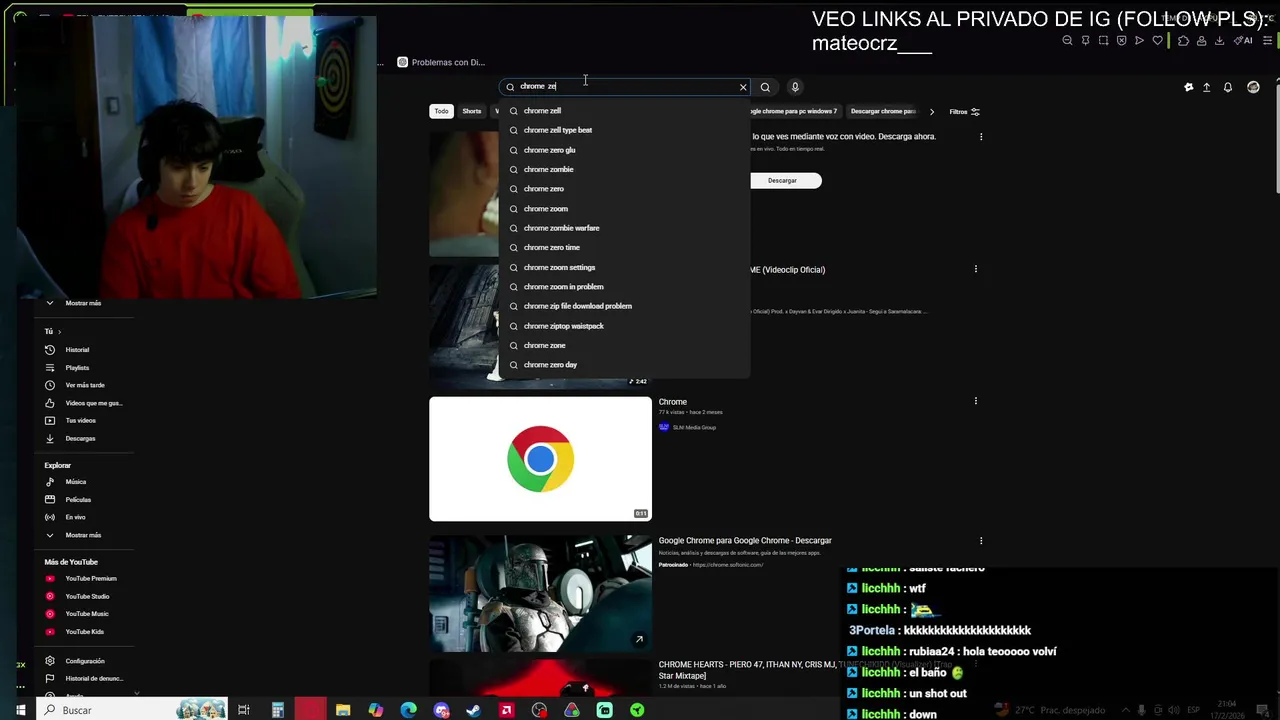
Task: Switch to Problemas con Di... browser tab
Action: point(441,62)
